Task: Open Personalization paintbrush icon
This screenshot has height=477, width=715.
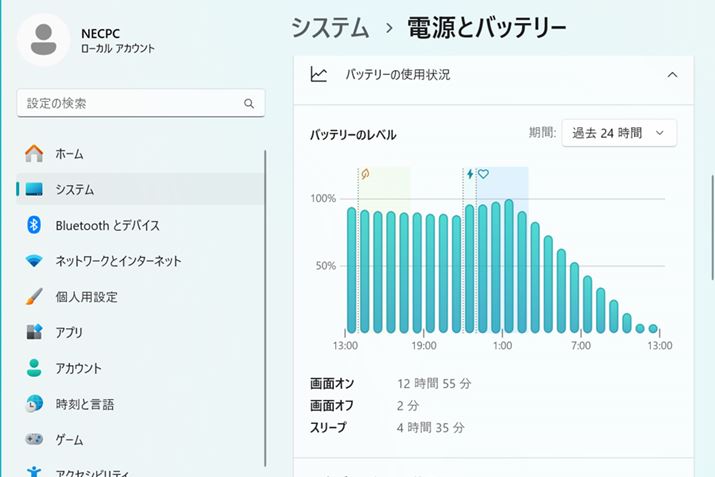Action: [34, 297]
